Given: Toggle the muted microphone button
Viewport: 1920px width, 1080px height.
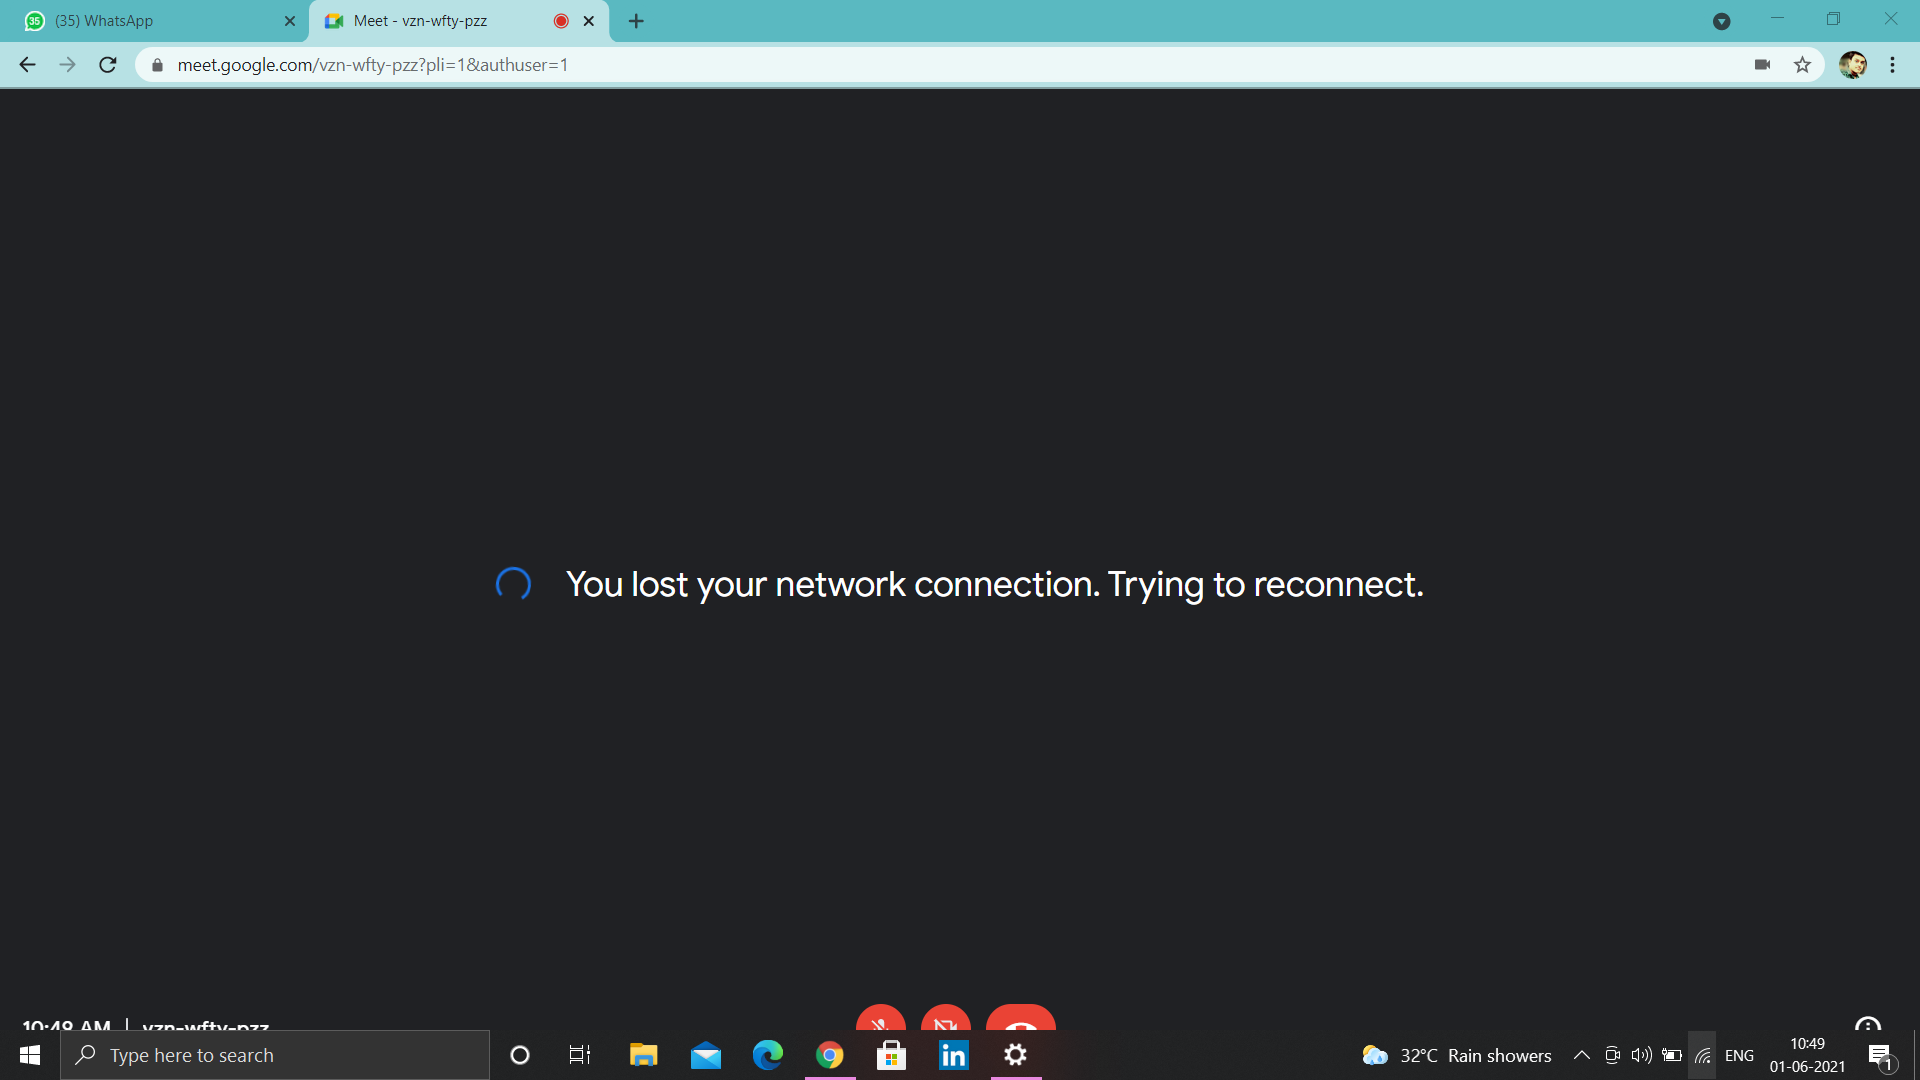Looking at the screenshot, I should pos(880,1018).
